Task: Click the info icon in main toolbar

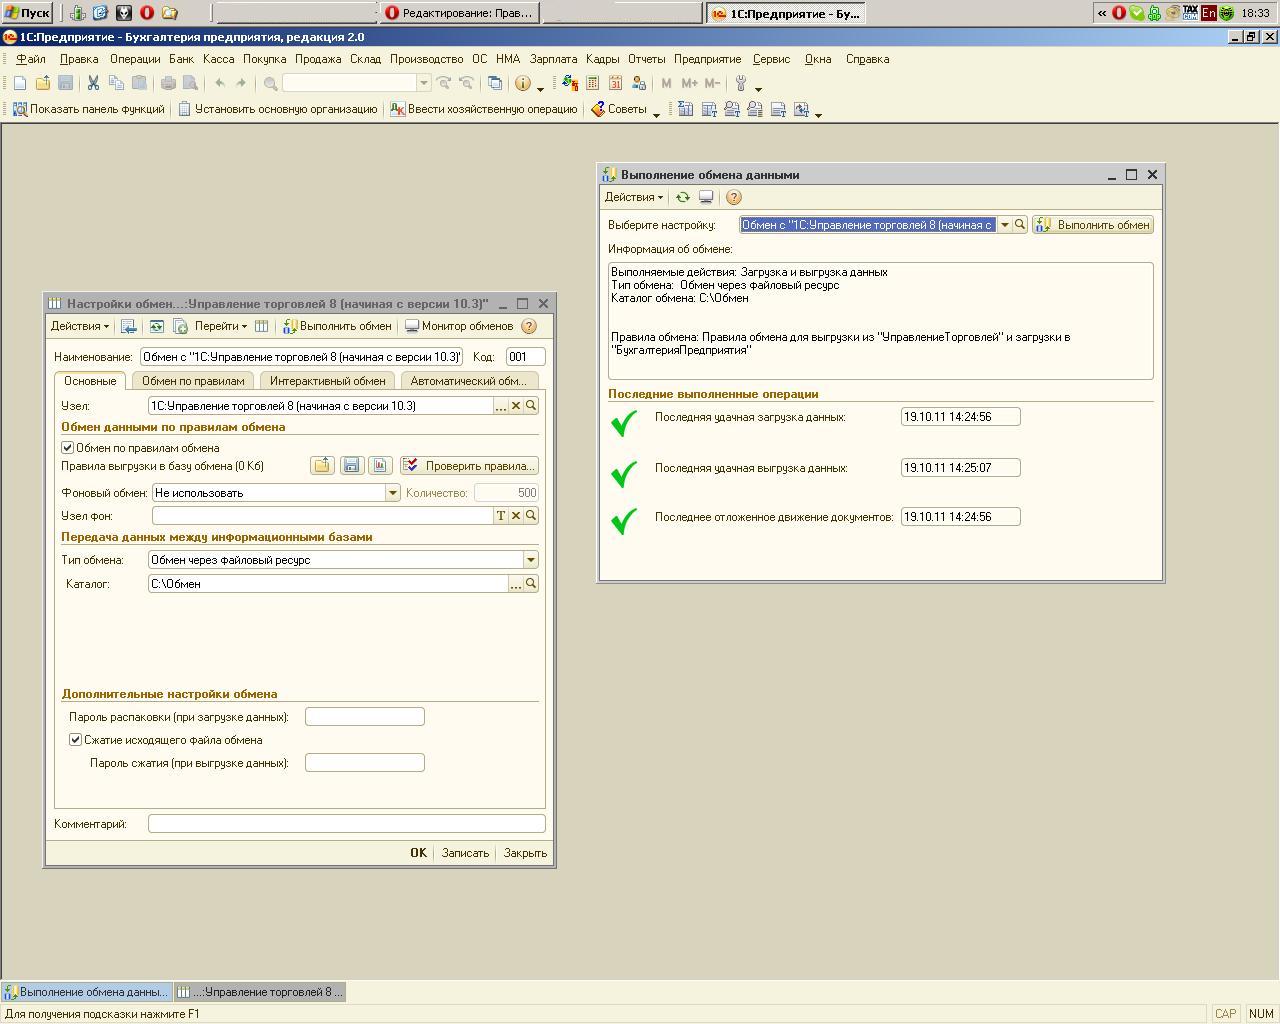Action: click(522, 84)
